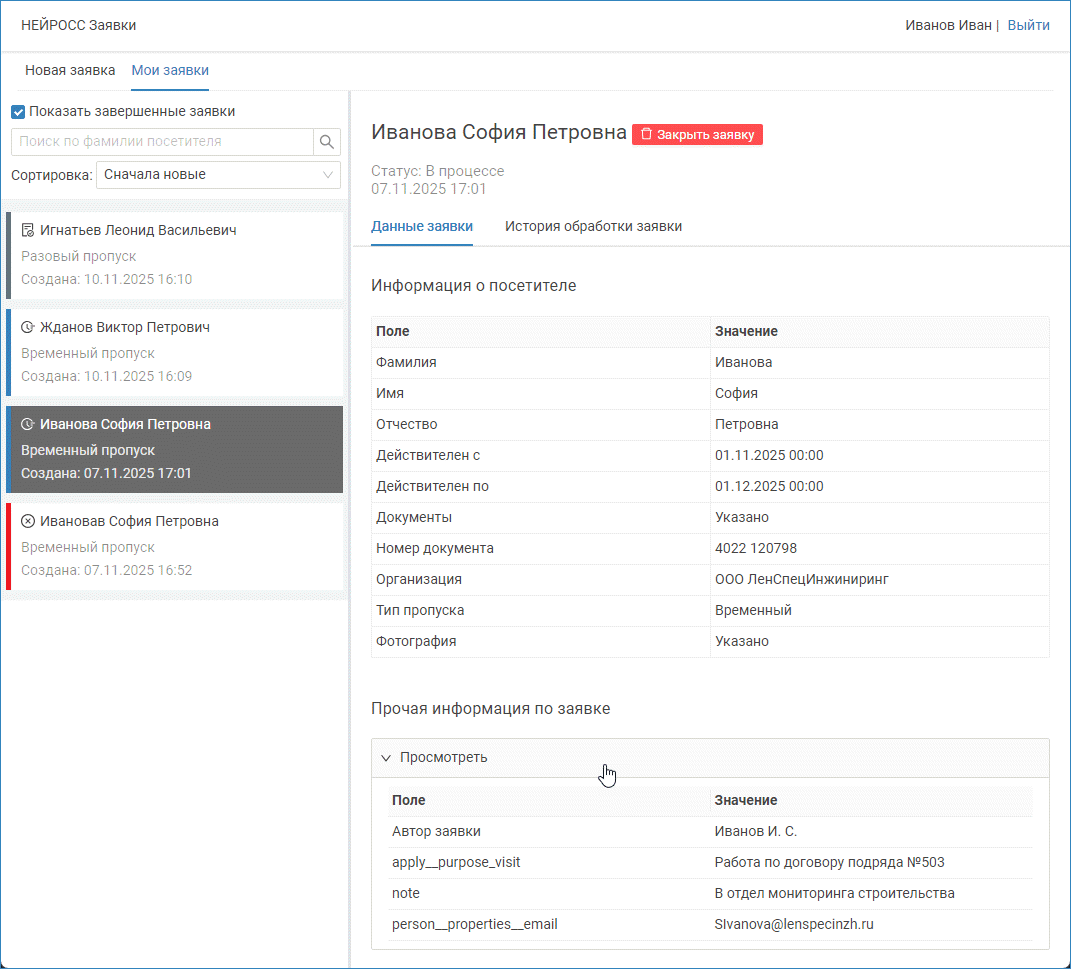Select Игнатьев Леонид Васильевич request
The width and height of the screenshot is (1071, 969).
[175, 255]
